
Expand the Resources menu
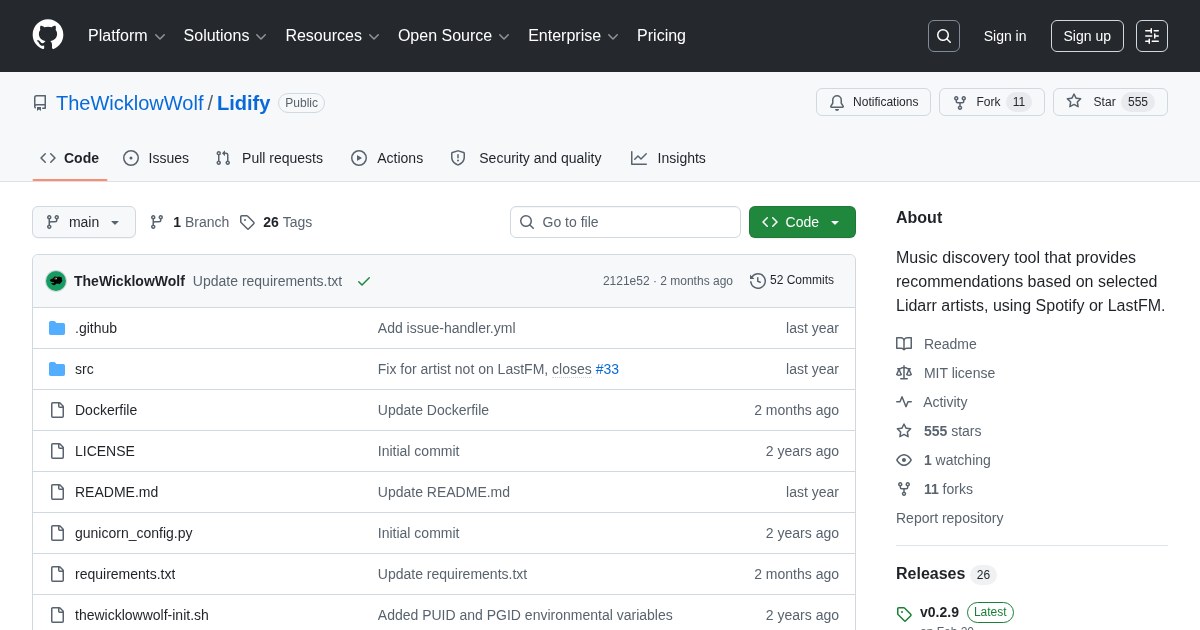pyautogui.click(x=333, y=36)
